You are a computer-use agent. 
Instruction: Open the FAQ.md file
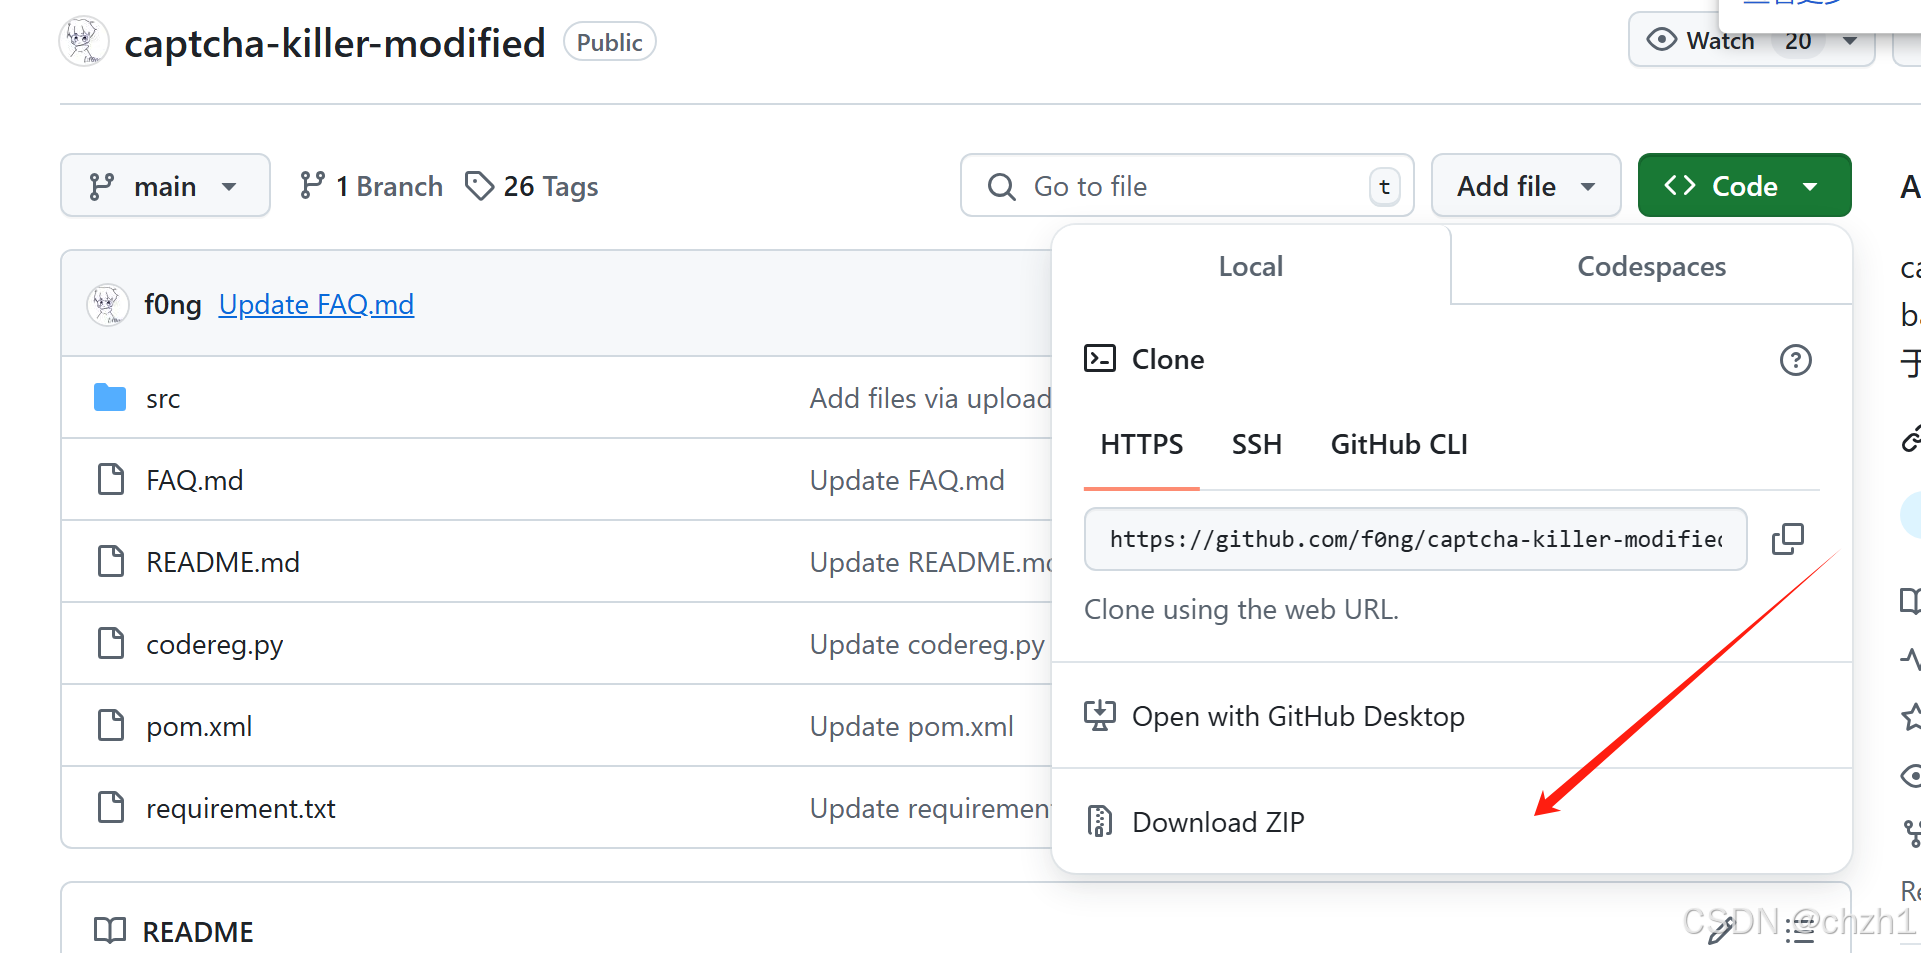(194, 480)
